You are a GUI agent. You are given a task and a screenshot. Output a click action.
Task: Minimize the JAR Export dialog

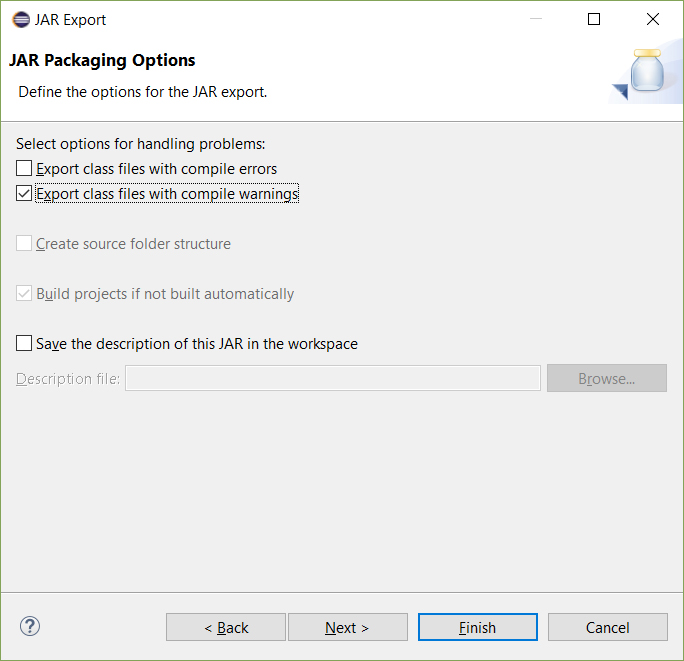point(535,19)
